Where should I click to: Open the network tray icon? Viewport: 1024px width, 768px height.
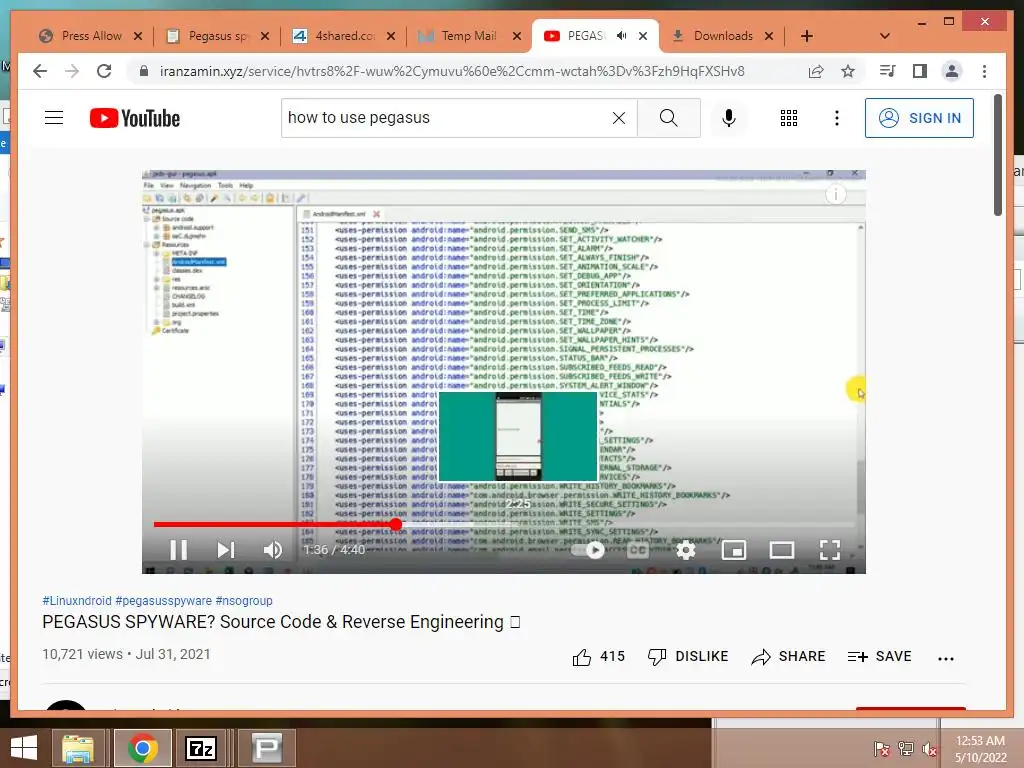pos(906,748)
